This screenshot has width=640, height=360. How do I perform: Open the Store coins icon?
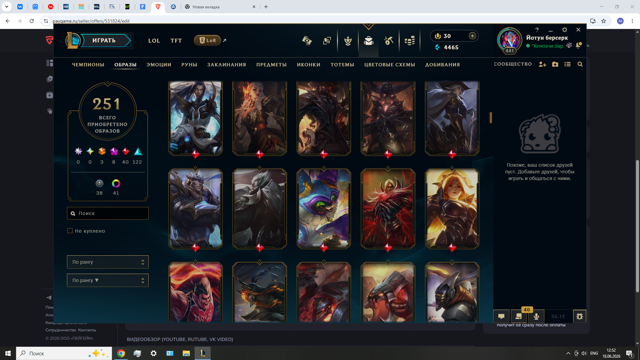point(409,40)
